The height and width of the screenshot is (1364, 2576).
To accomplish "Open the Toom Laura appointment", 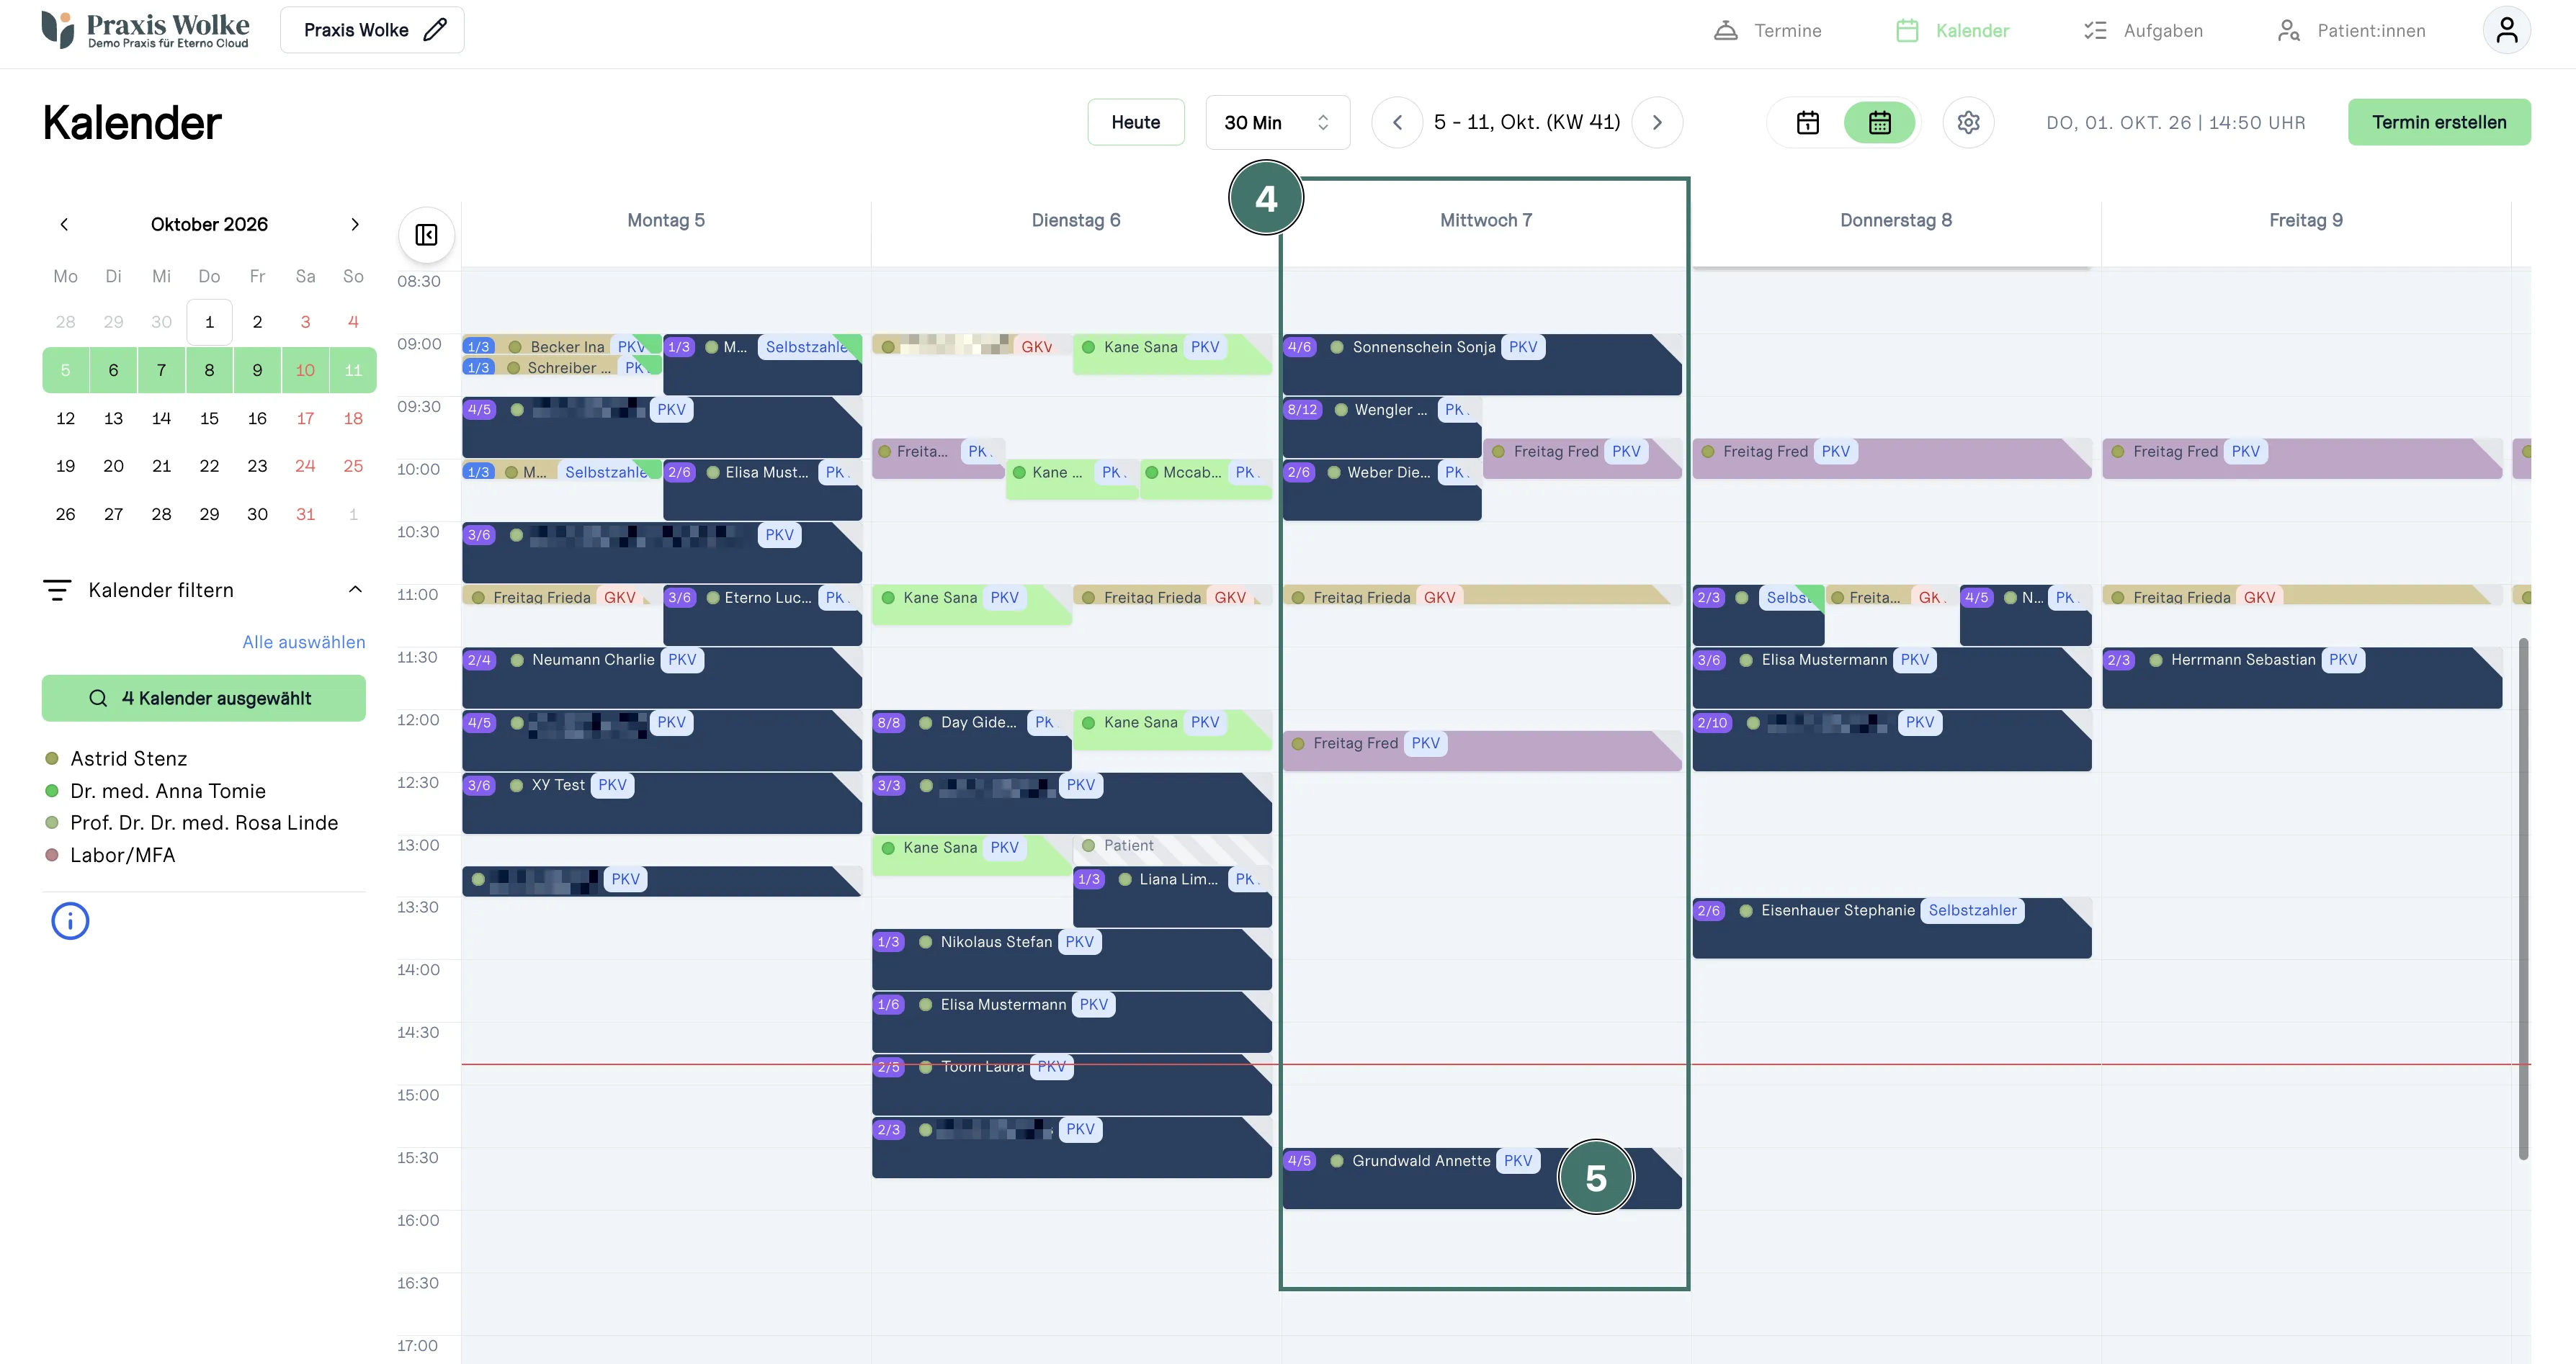I will [1071, 1085].
